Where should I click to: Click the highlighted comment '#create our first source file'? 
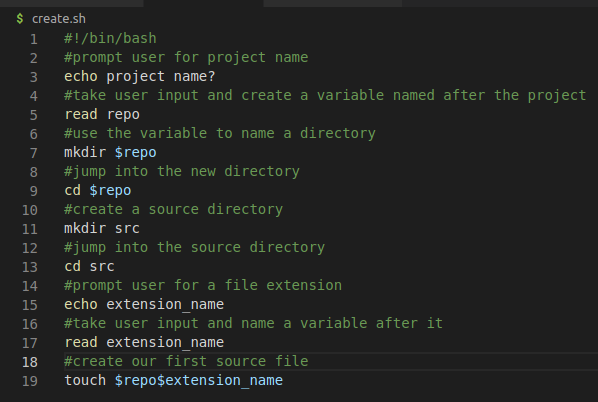click(186, 361)
